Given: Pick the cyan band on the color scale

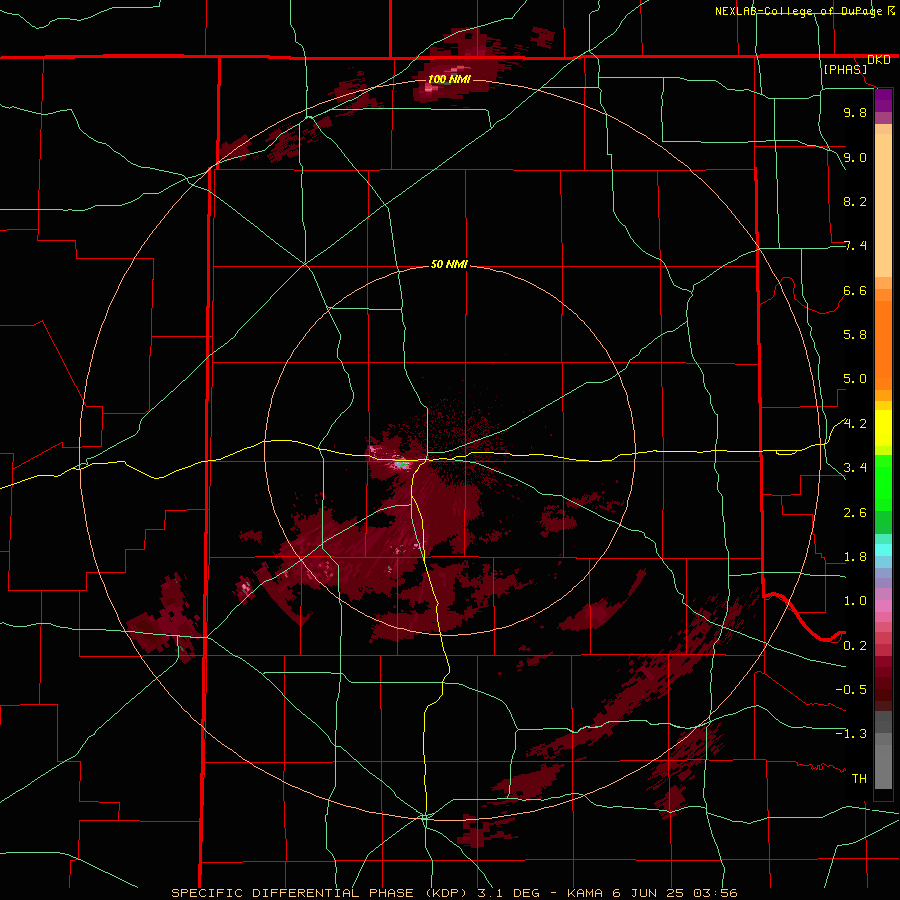Looking at the screenshot, I should click(883, 550).
